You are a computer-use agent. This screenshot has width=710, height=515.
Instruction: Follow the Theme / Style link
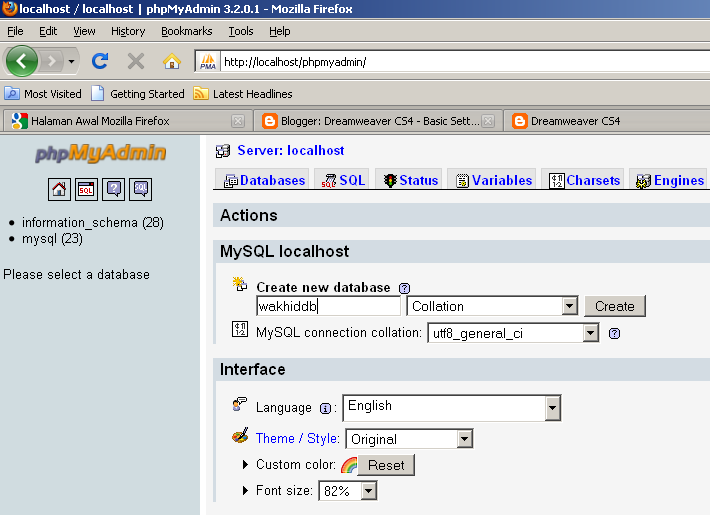point(297,438)
